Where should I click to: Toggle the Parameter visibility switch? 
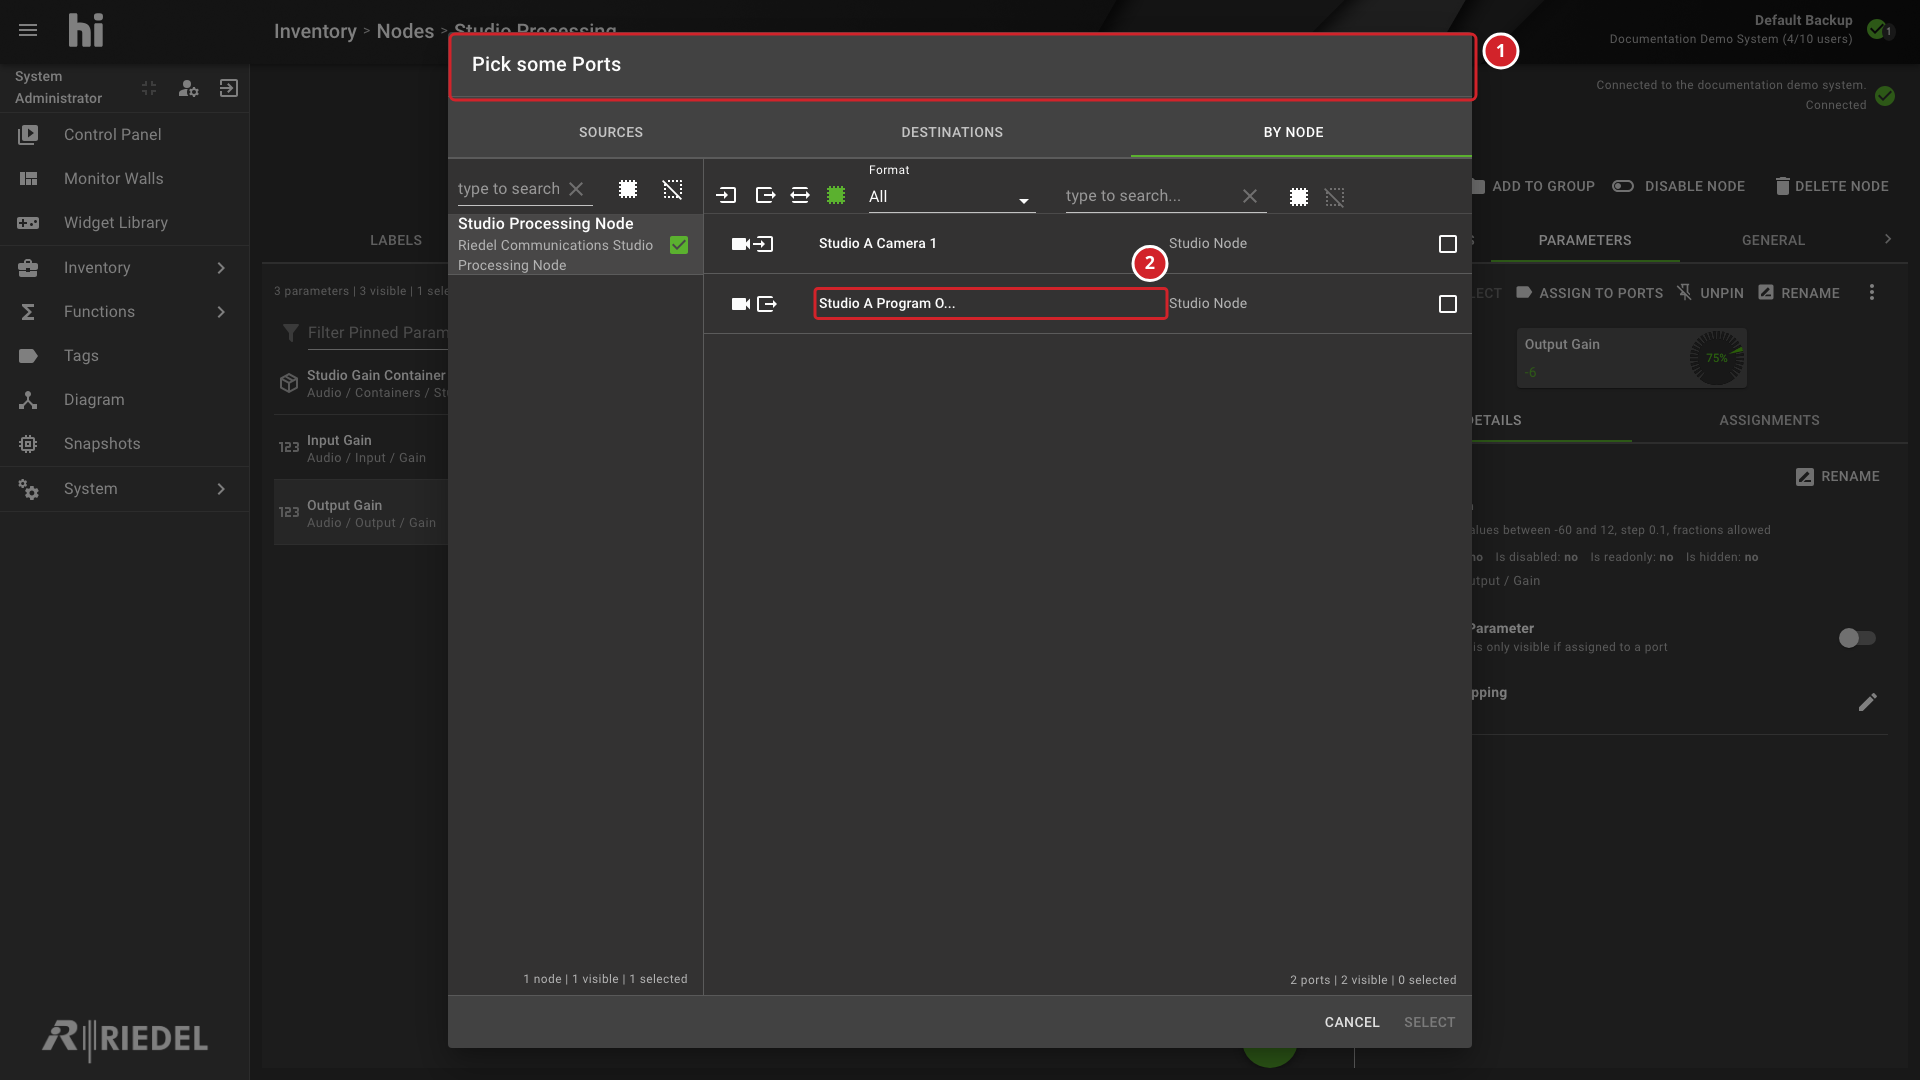point(1857,638)
